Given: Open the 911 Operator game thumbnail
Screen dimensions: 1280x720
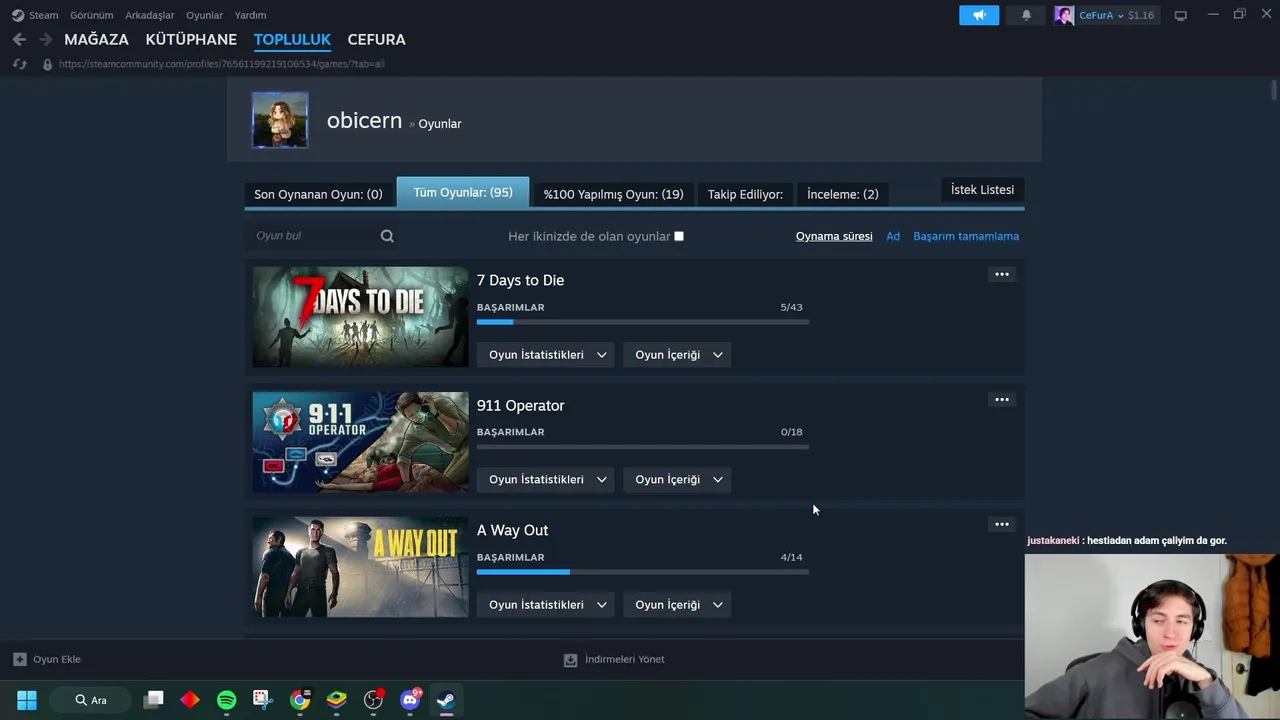Looking at the screenshot, I should [360, 442].
